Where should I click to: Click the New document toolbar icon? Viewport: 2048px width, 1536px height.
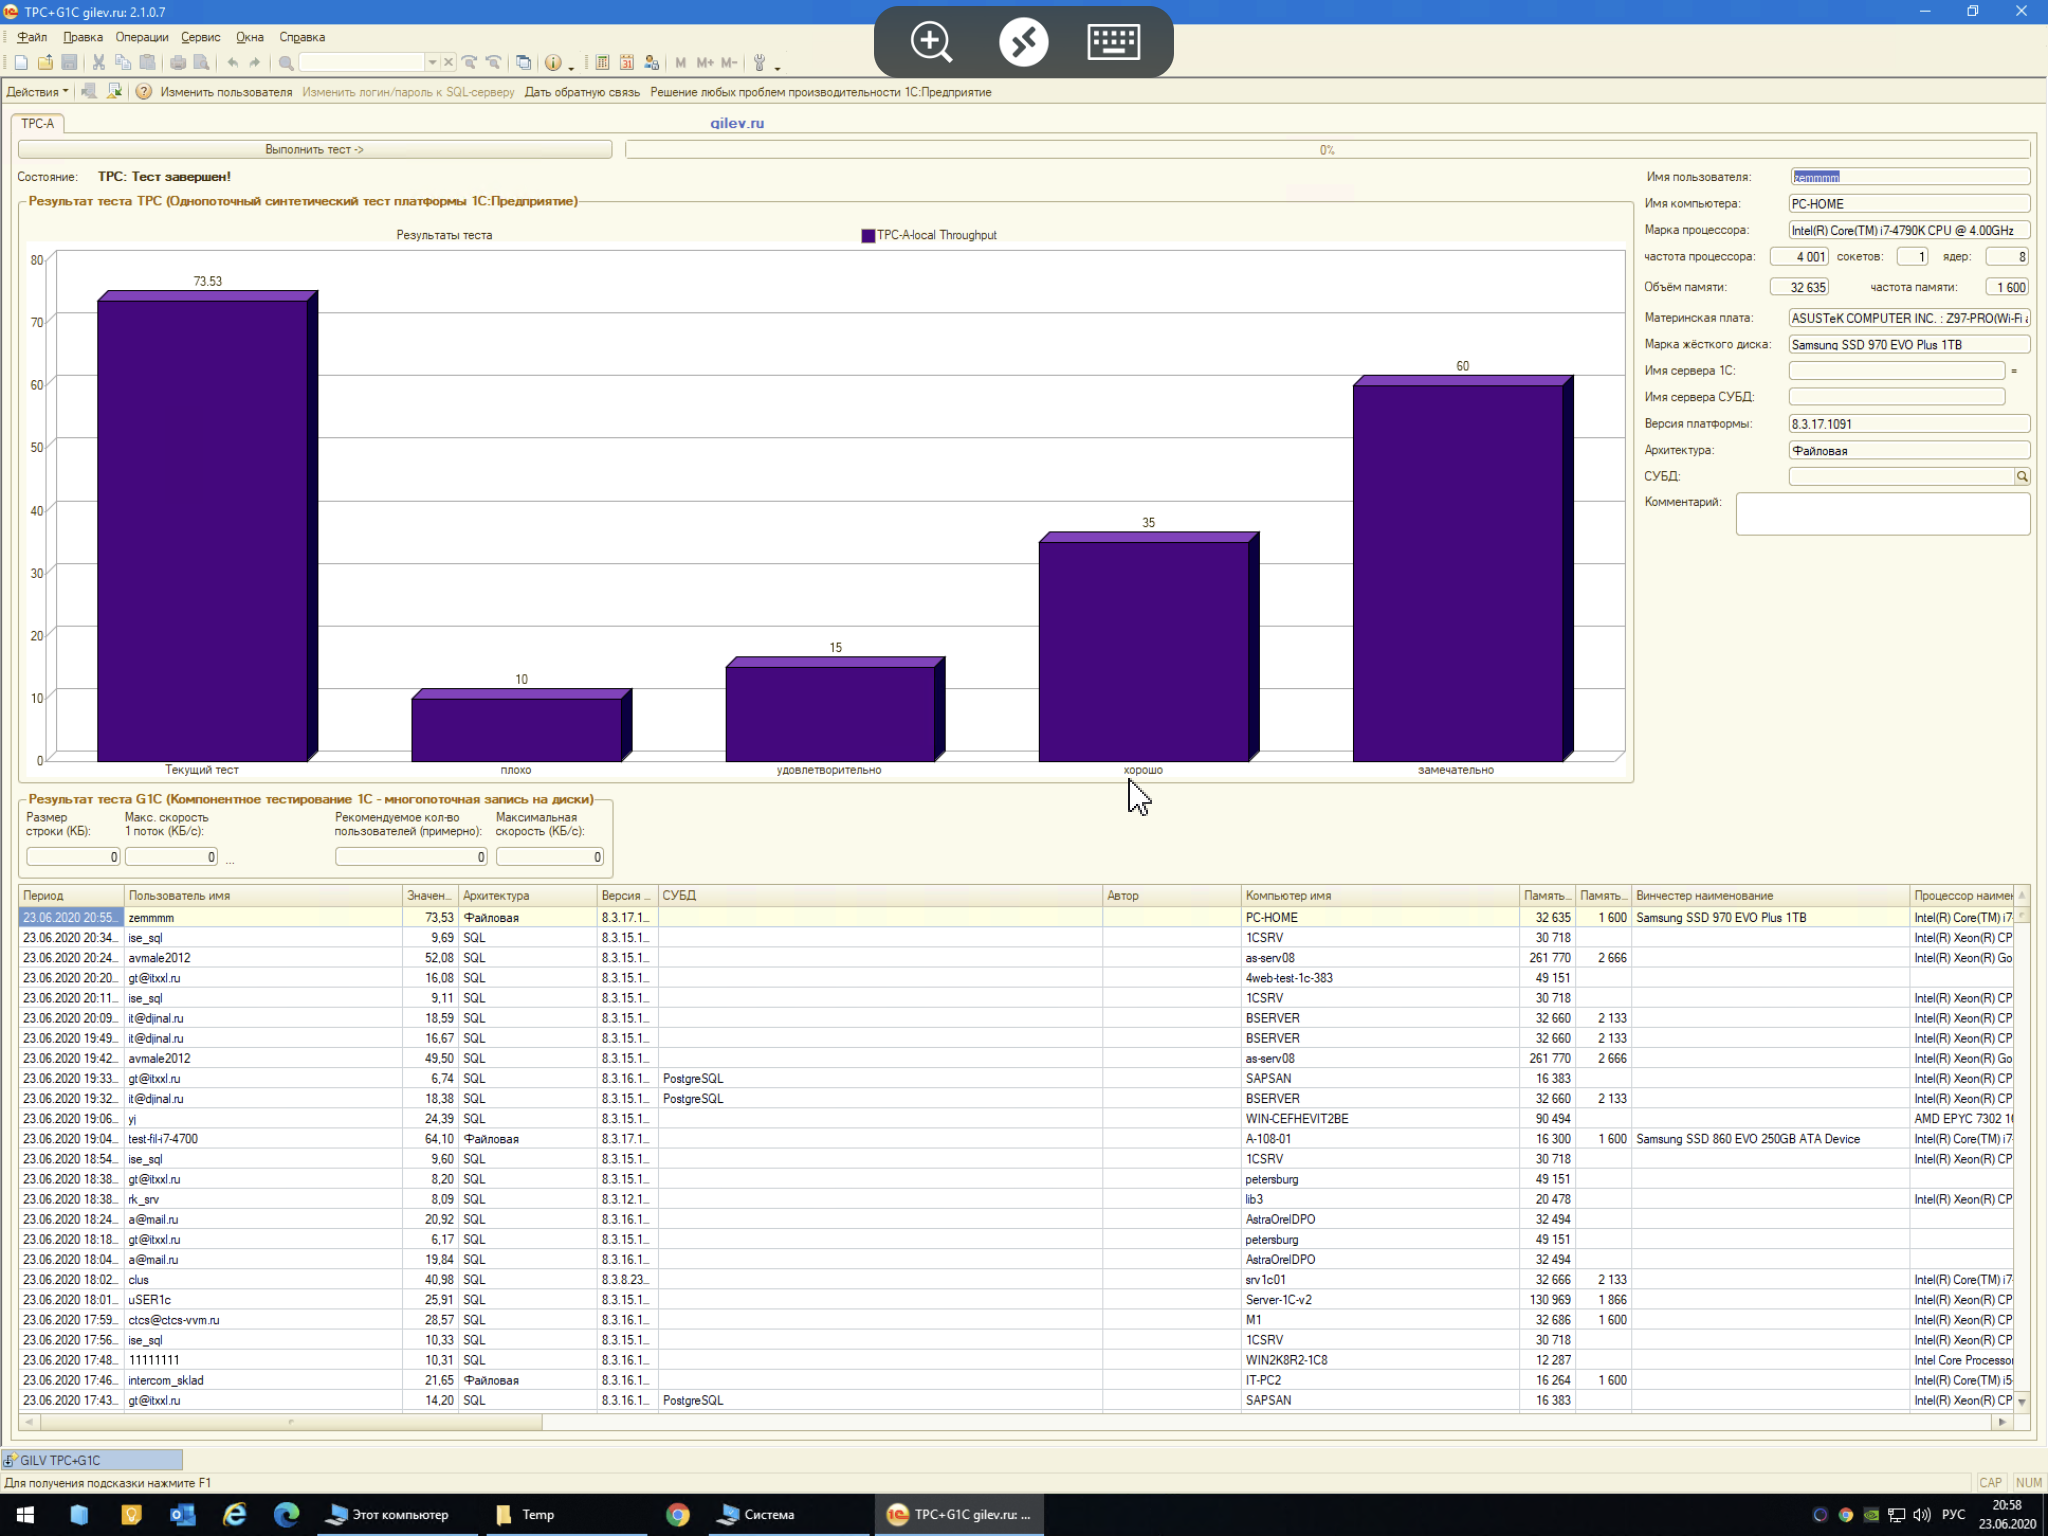tap(21, 63)
